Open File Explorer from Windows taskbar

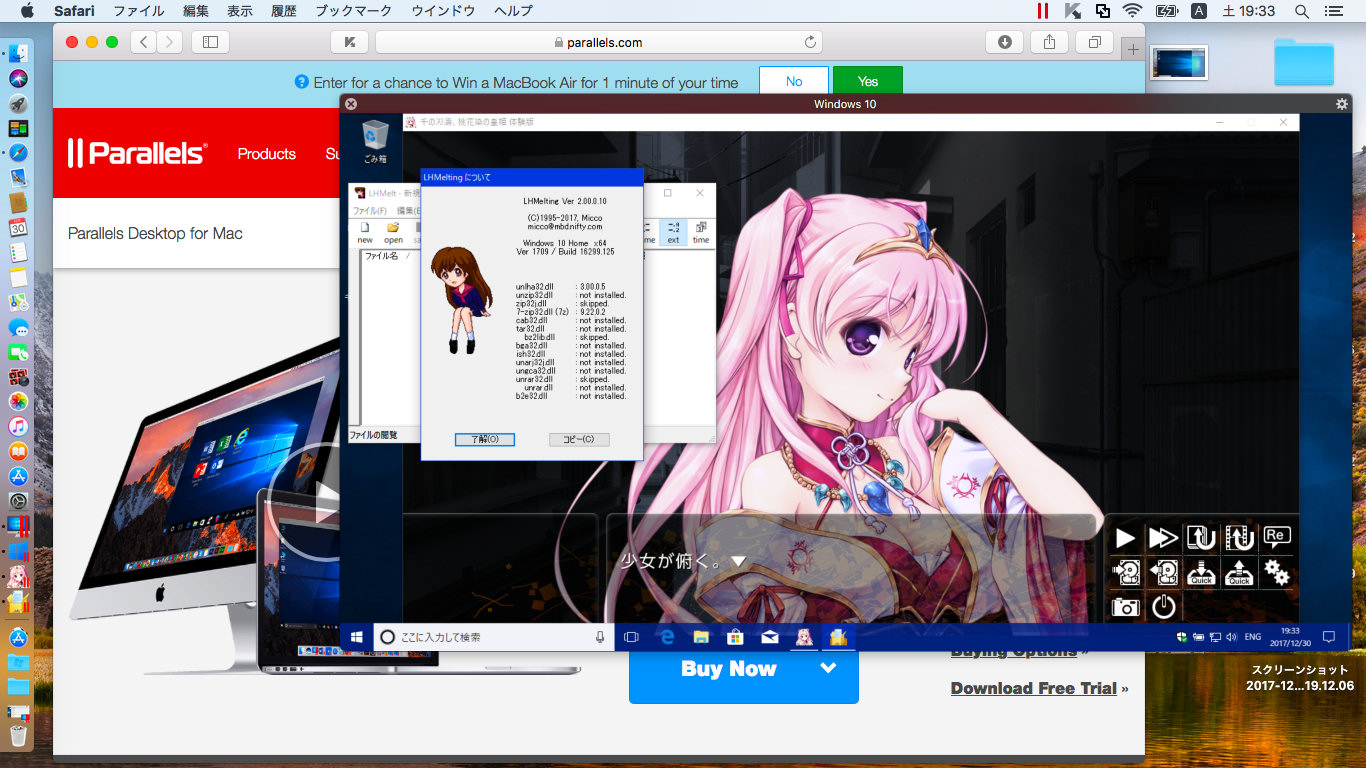pyautogui.click(x=701, y=637)
